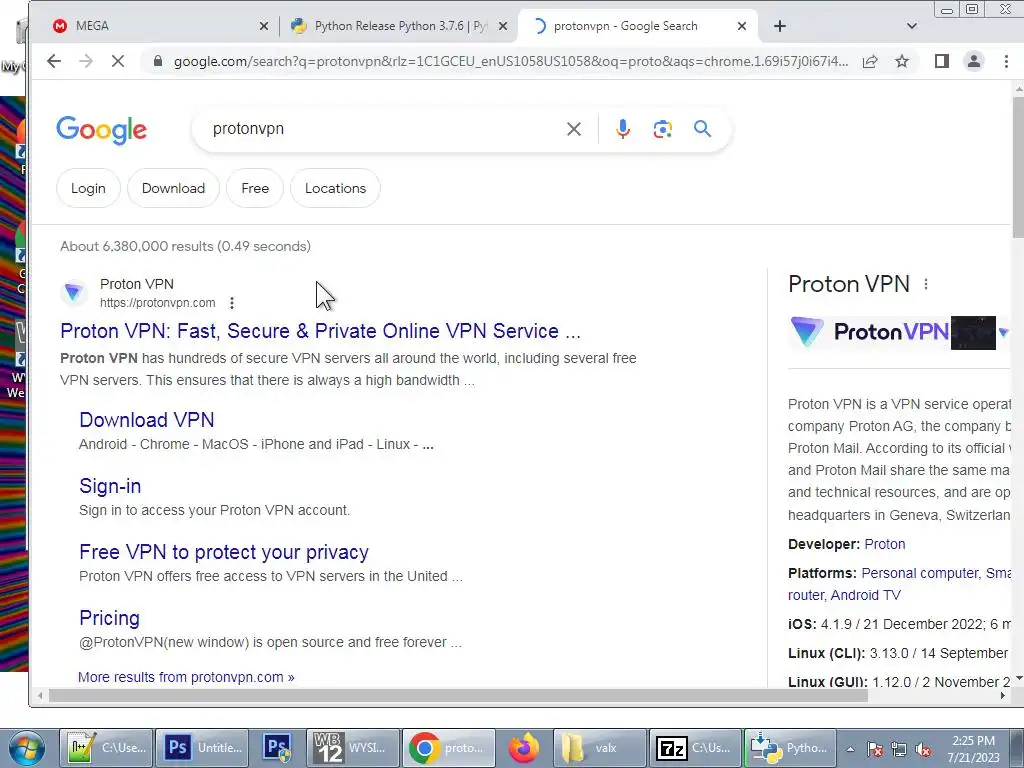Open Proton VPN: Fast, Secure result
Image resolution: width=1024 pixels, height=768 pixels.
(x=320, y=331)
